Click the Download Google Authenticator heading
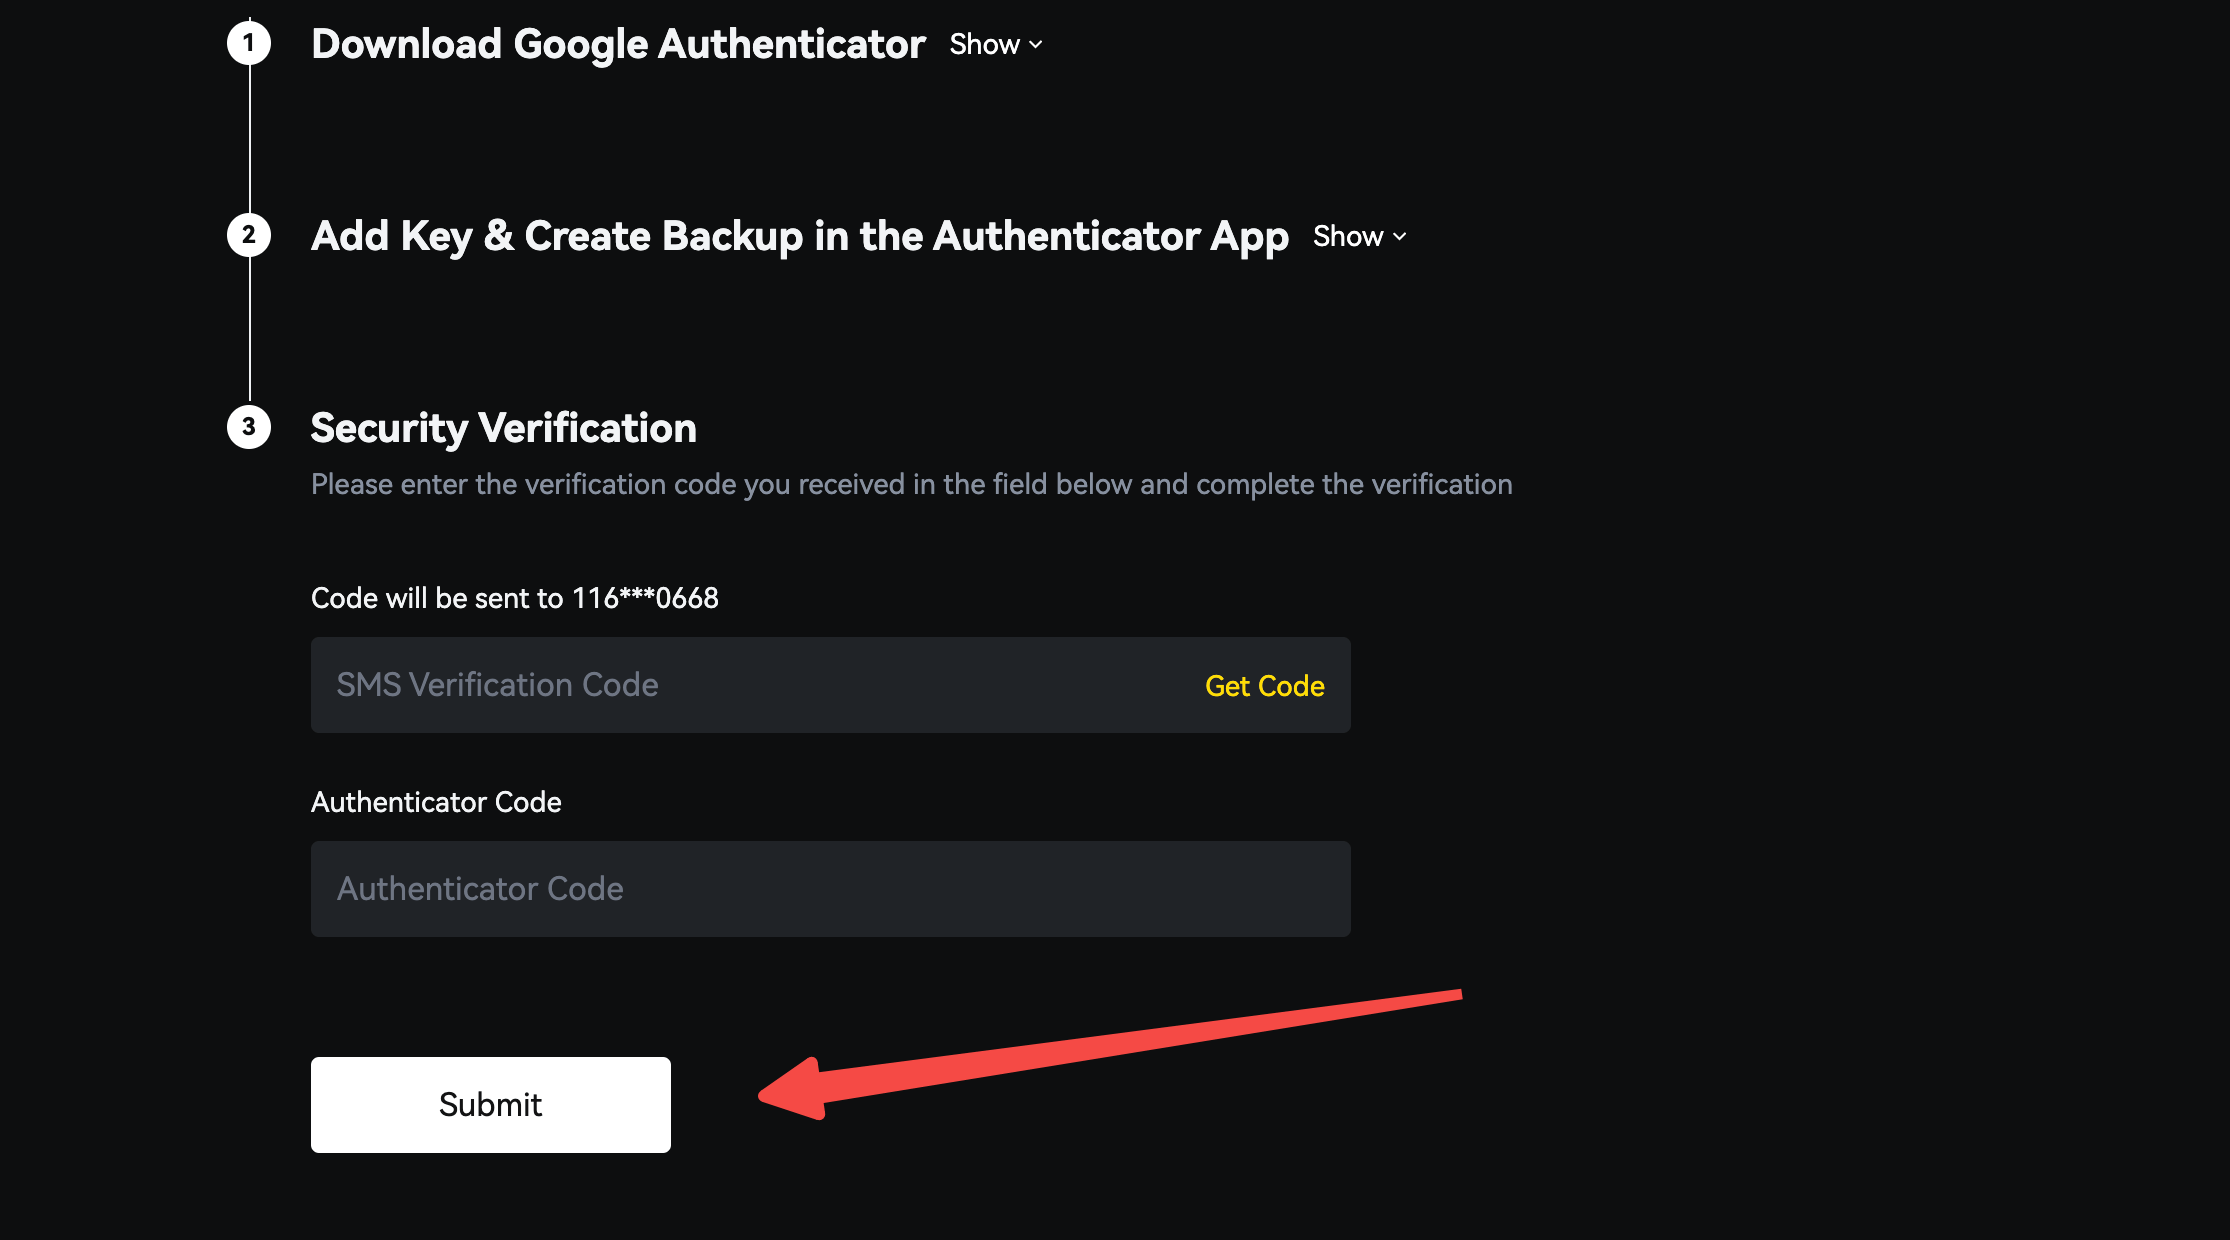Image resolution: width=2230 pixels, height=1240 pixels. point(618,44)
